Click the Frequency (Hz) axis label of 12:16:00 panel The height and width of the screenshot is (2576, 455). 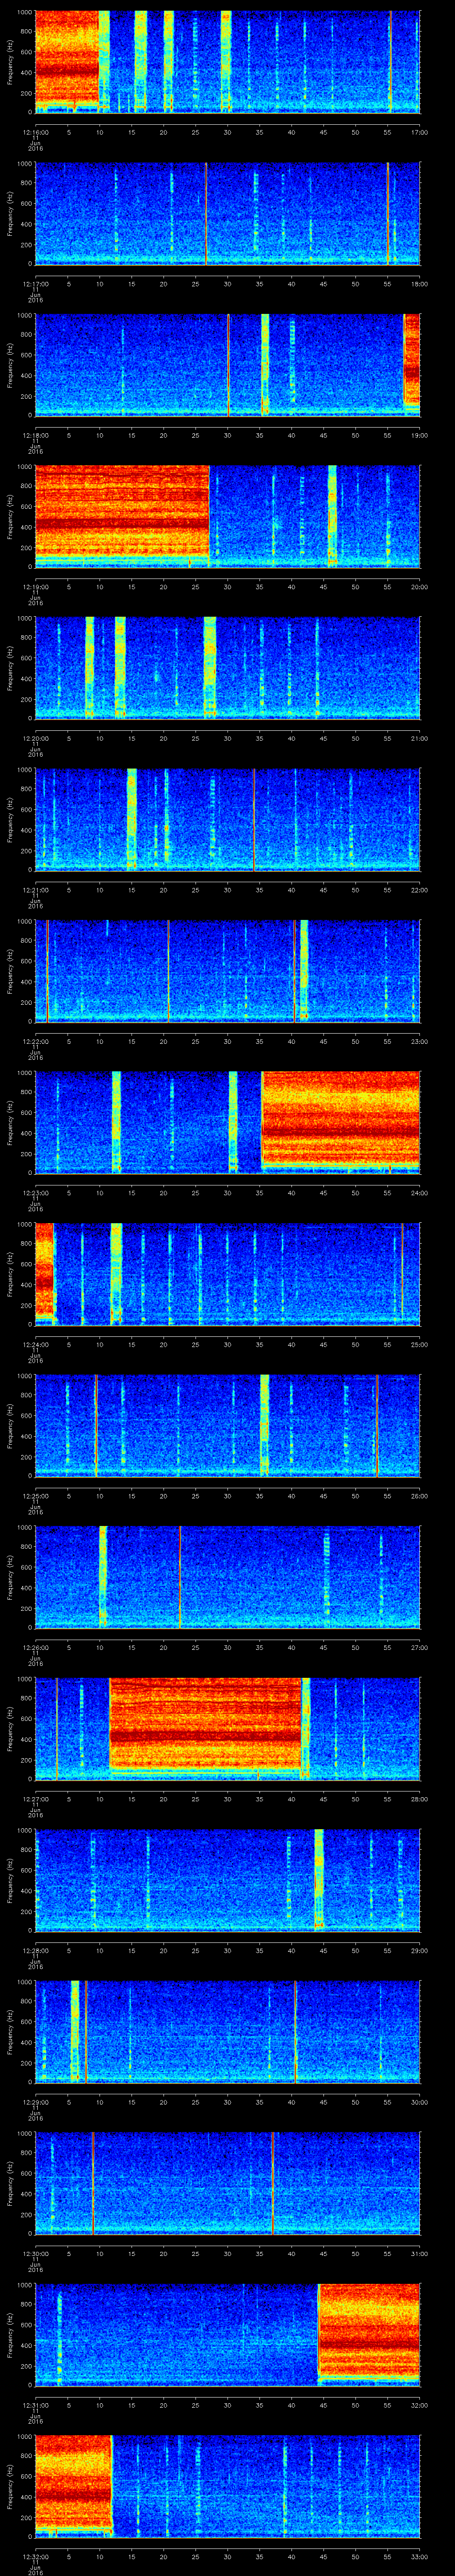tap(10, 62)
